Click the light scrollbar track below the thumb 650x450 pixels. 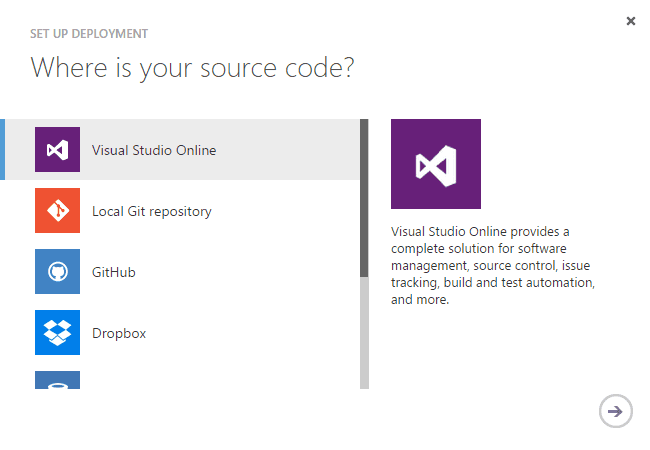(364, 330)
